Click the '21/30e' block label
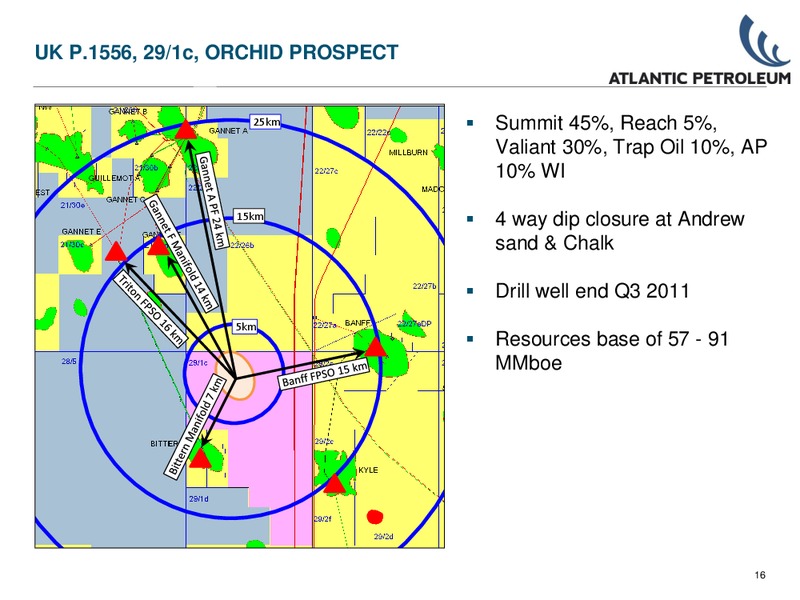800x600 pixels. click(72, 206)
